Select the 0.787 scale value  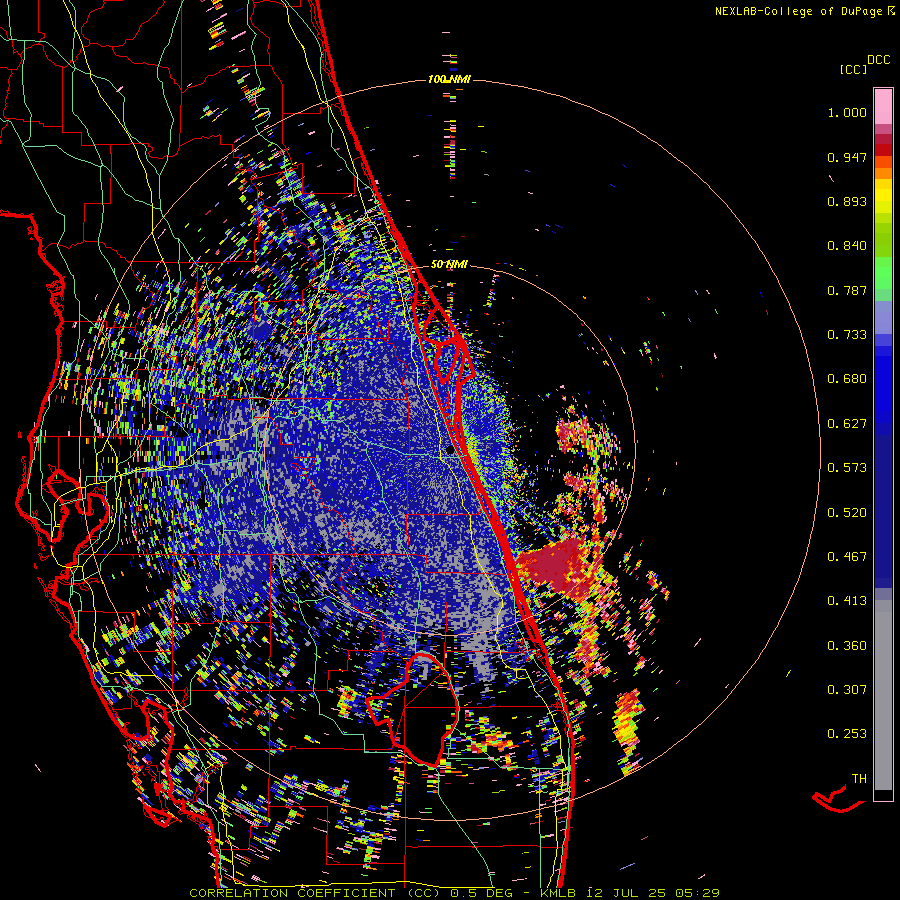point(847,290)
